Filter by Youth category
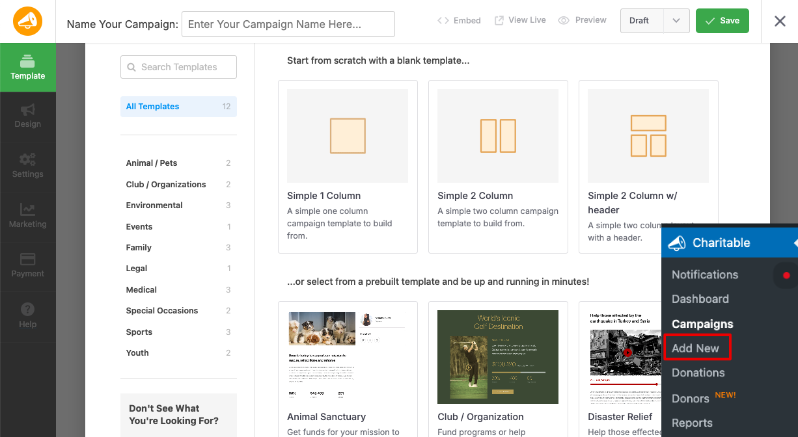The height and width of the screenshot is (437, 798). click(x=179, y=353)
